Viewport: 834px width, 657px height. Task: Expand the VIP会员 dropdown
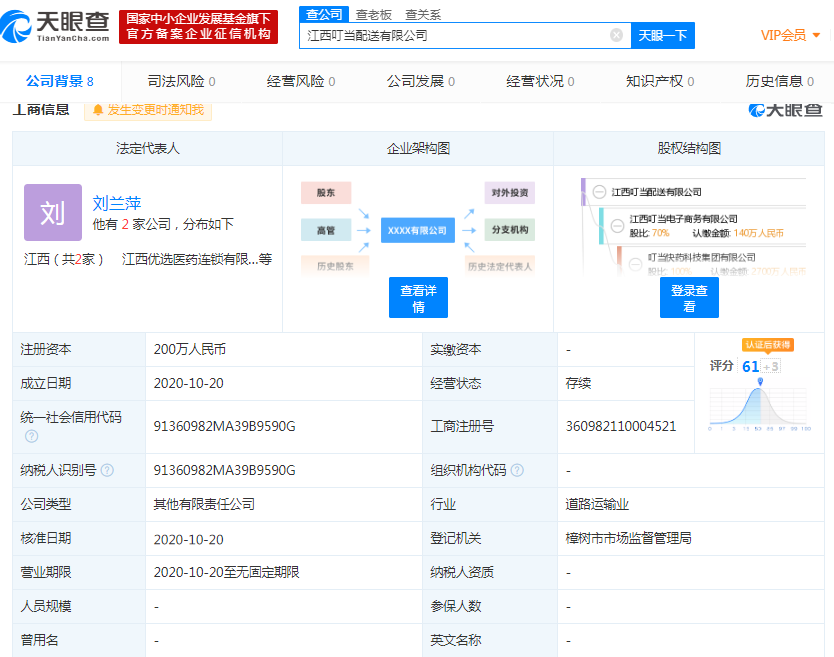[x=790, y=36]
